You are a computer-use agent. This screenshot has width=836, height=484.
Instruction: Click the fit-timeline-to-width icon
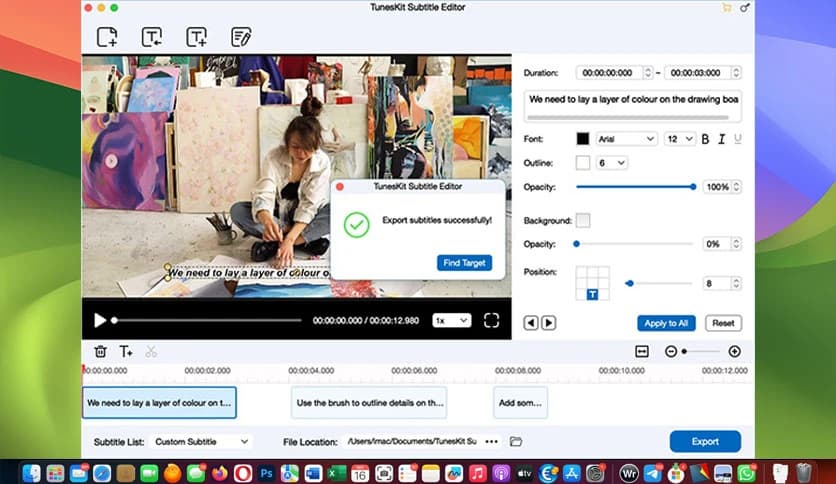[x=642, y=351]
